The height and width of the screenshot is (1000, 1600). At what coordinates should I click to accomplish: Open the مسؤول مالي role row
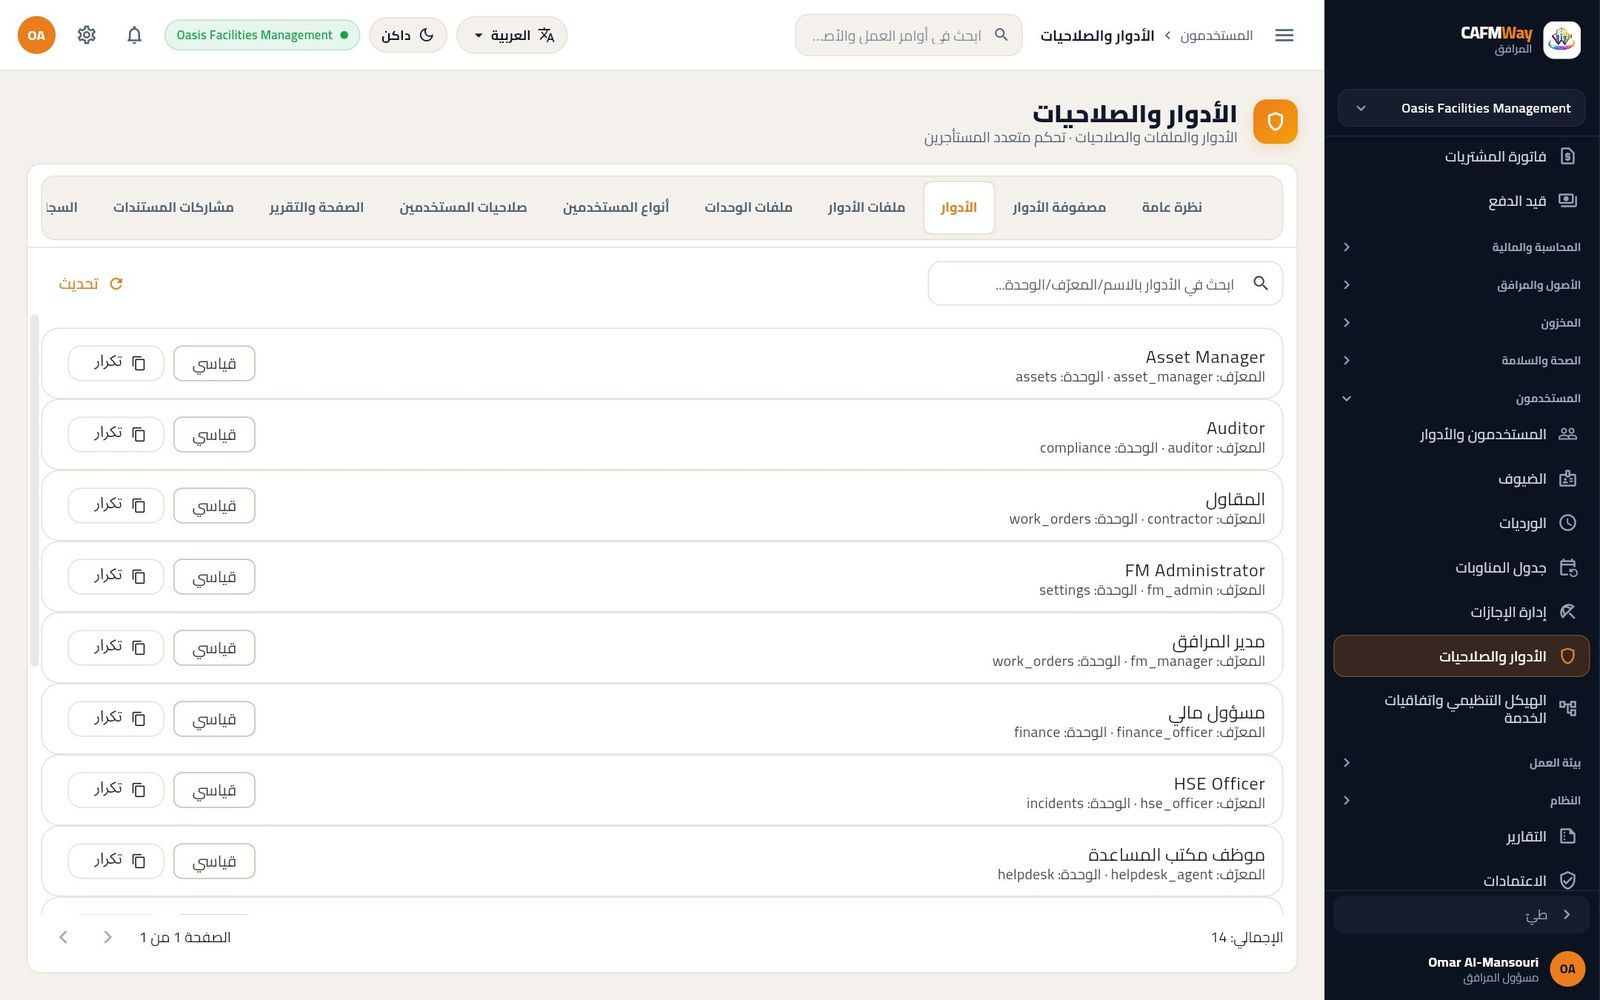(662, 719)
